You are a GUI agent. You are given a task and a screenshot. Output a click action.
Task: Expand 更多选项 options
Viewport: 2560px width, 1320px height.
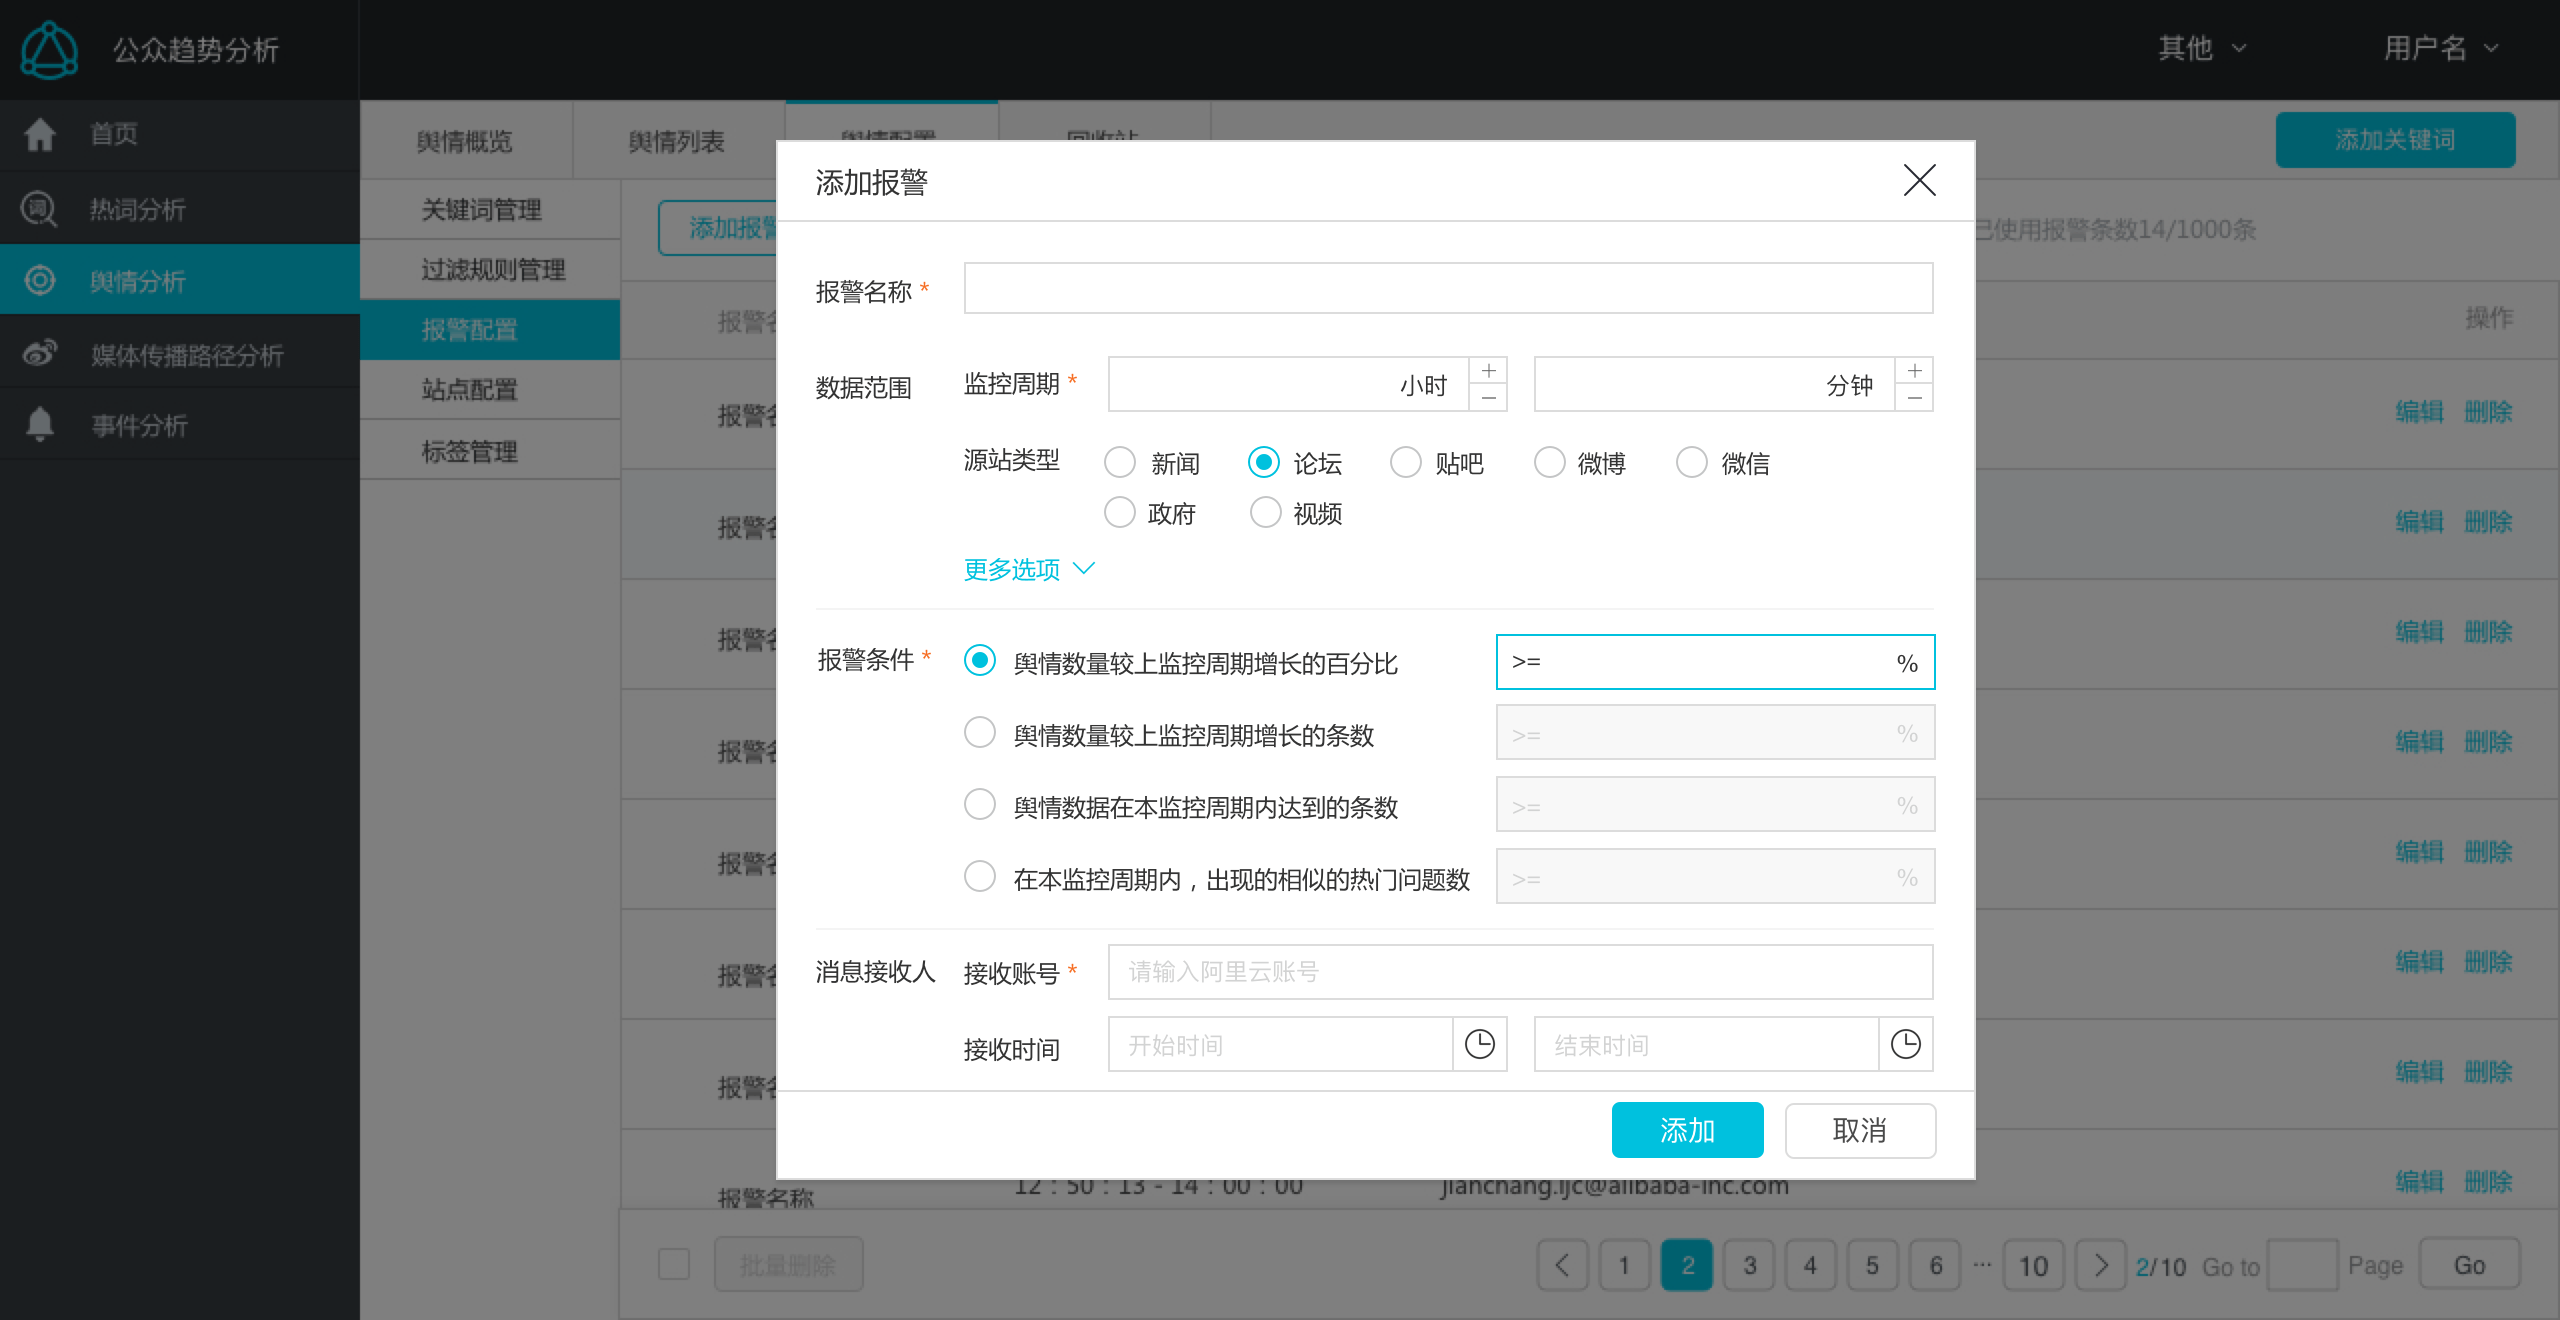tap(1028, 569)
